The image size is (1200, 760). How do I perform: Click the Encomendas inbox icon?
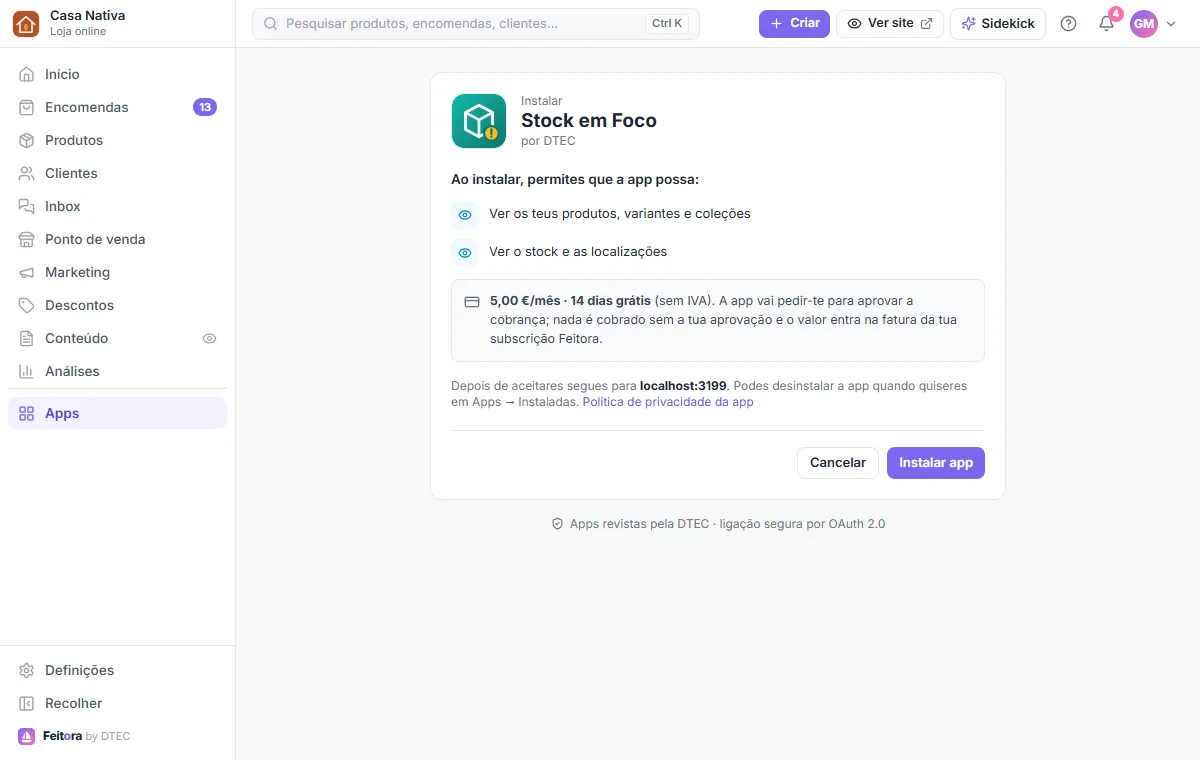coord(27,107)
